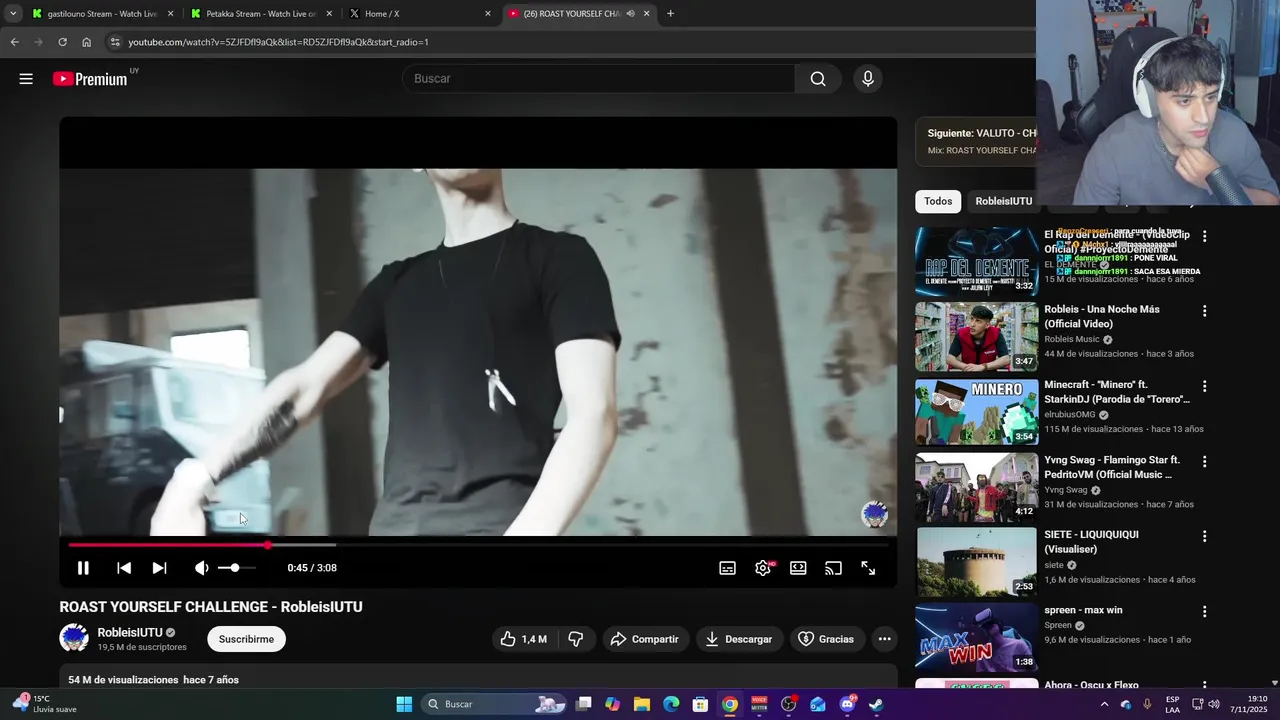Viewport: 1280px width, 720px height.
Task: Skip to the next video
Action: tap(159, 568)
